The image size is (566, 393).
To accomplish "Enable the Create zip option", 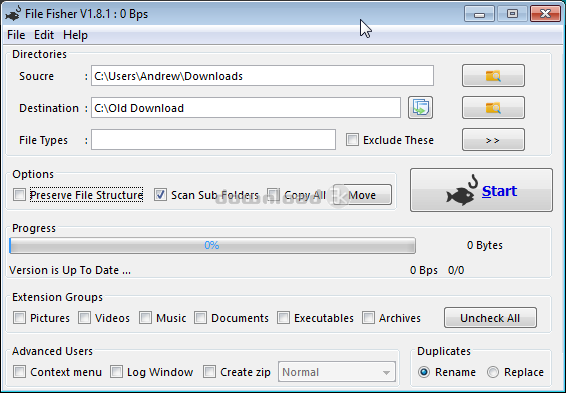I will point(209,372).
